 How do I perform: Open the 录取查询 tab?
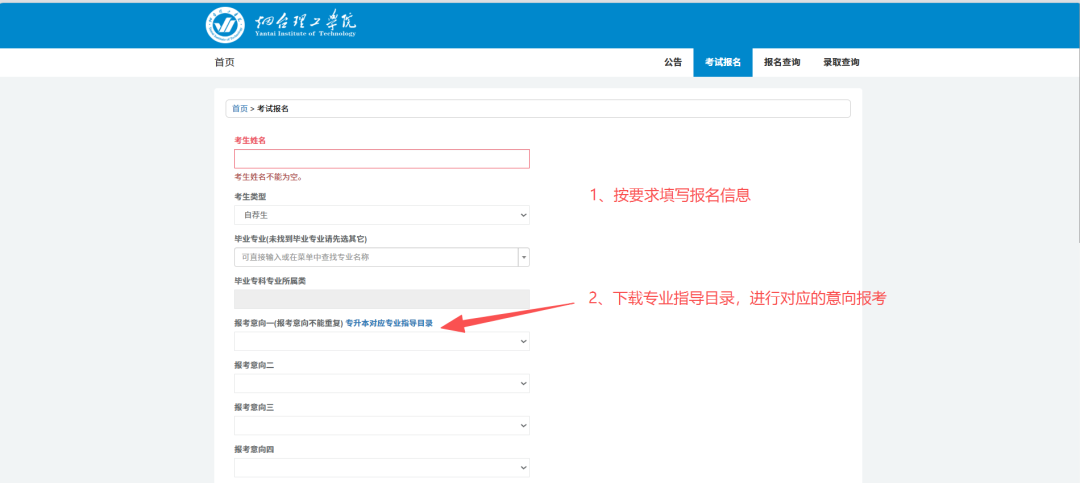(x=841, y=62)
